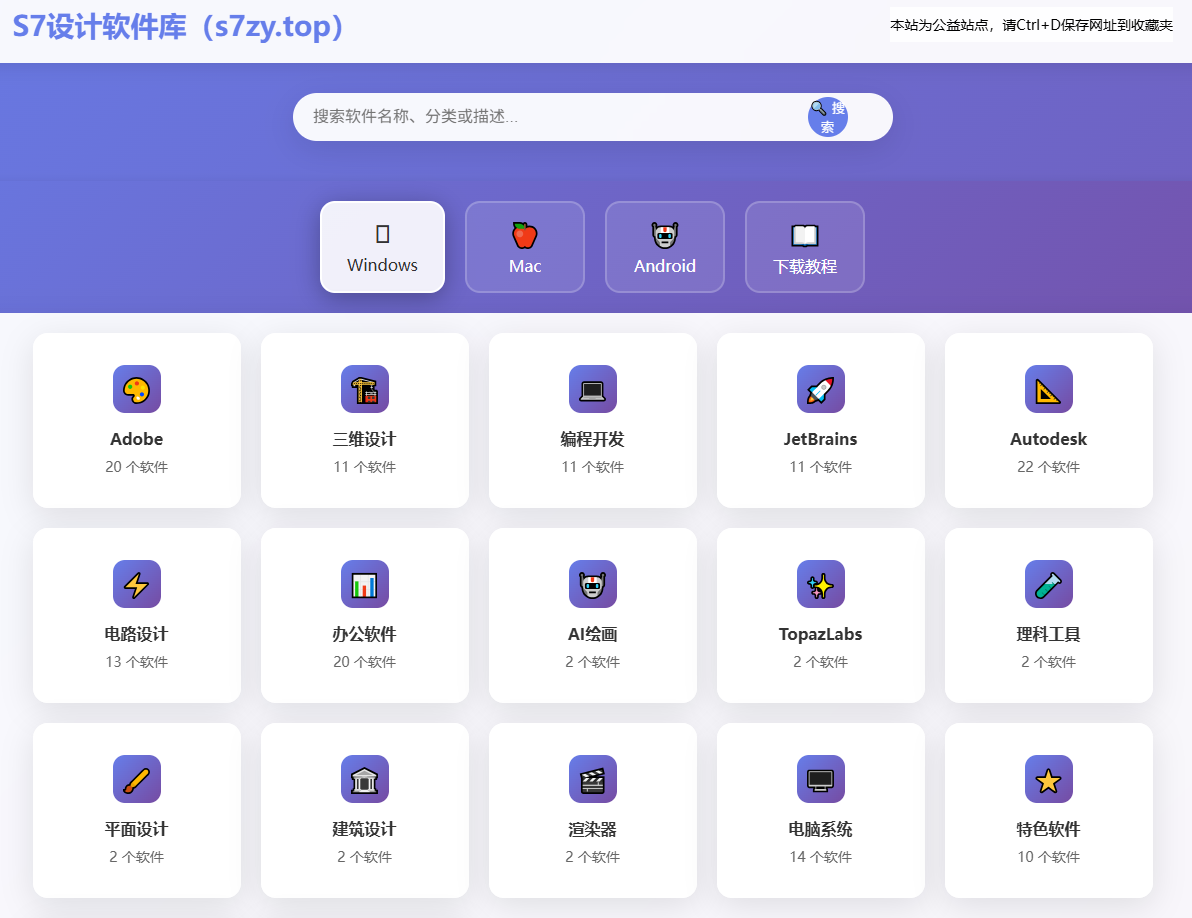Open the 电路设计 lightning bolt icon
Screen dimensions: 1192x918
(137, 584)
